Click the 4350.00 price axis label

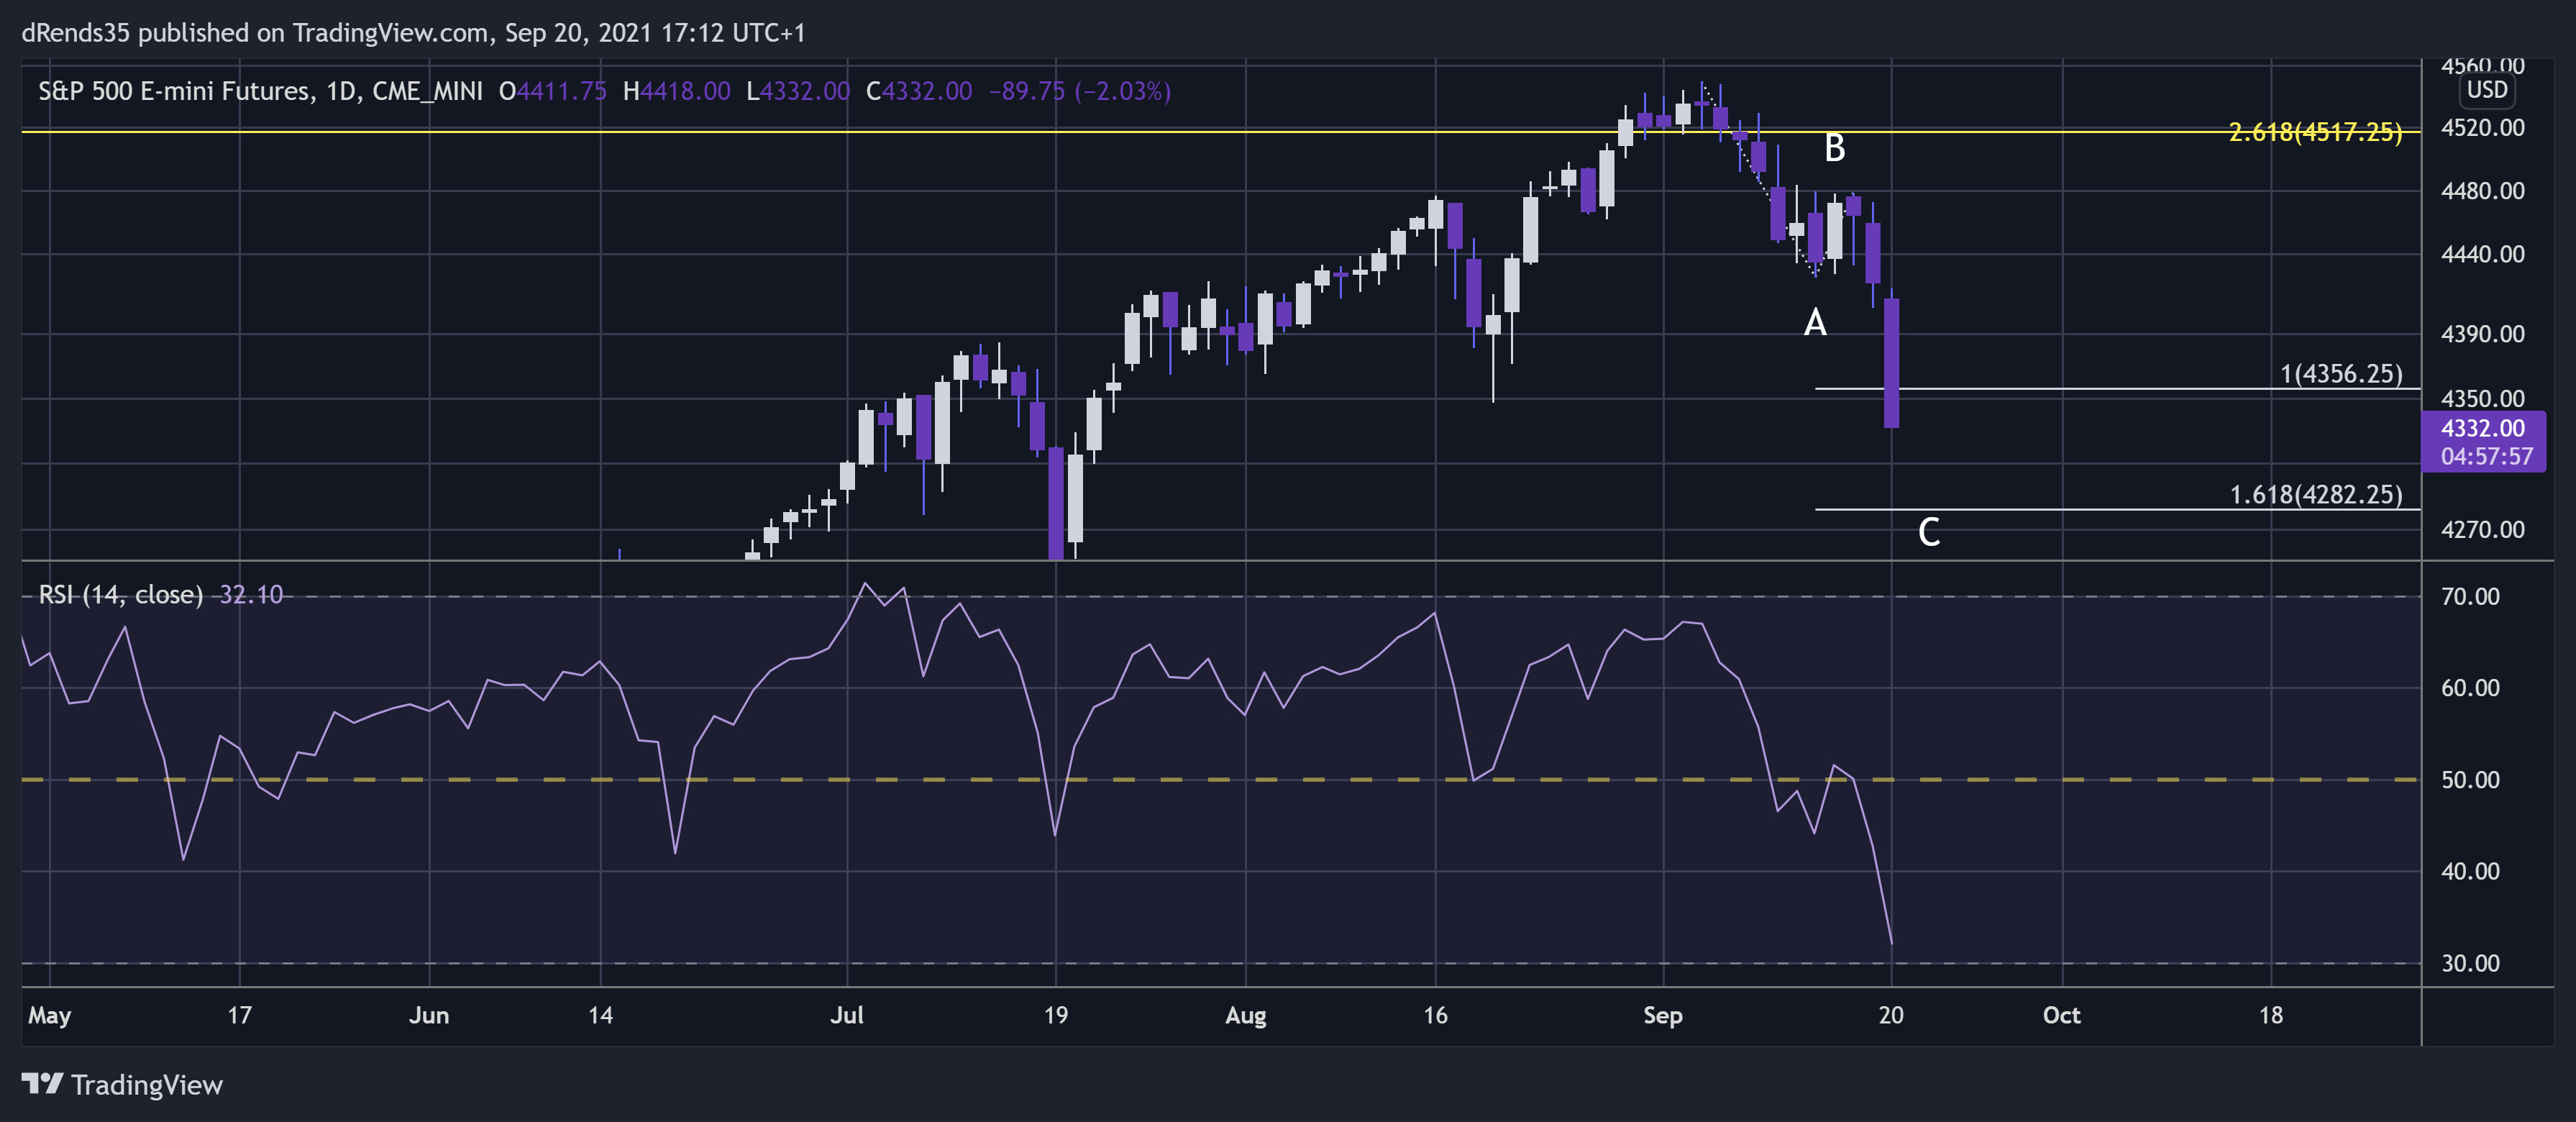[x=2482, y=399]
